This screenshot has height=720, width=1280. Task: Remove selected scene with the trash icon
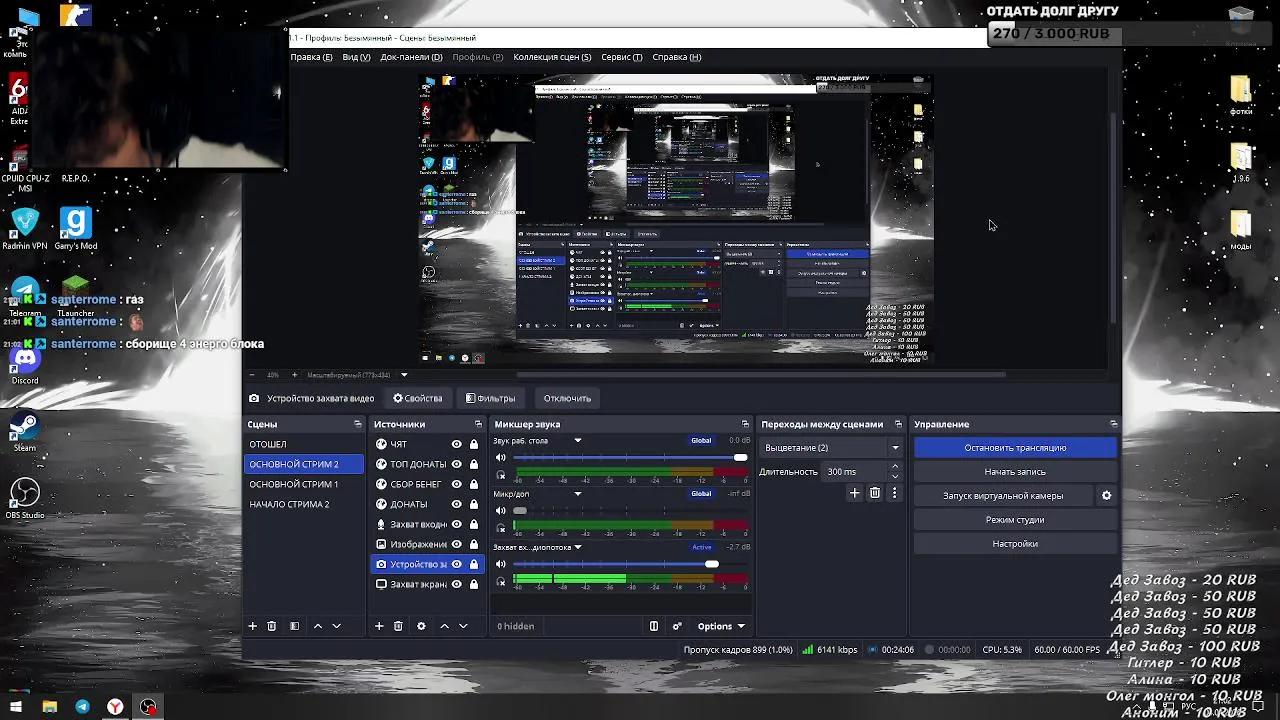click(x=271, y=626)
